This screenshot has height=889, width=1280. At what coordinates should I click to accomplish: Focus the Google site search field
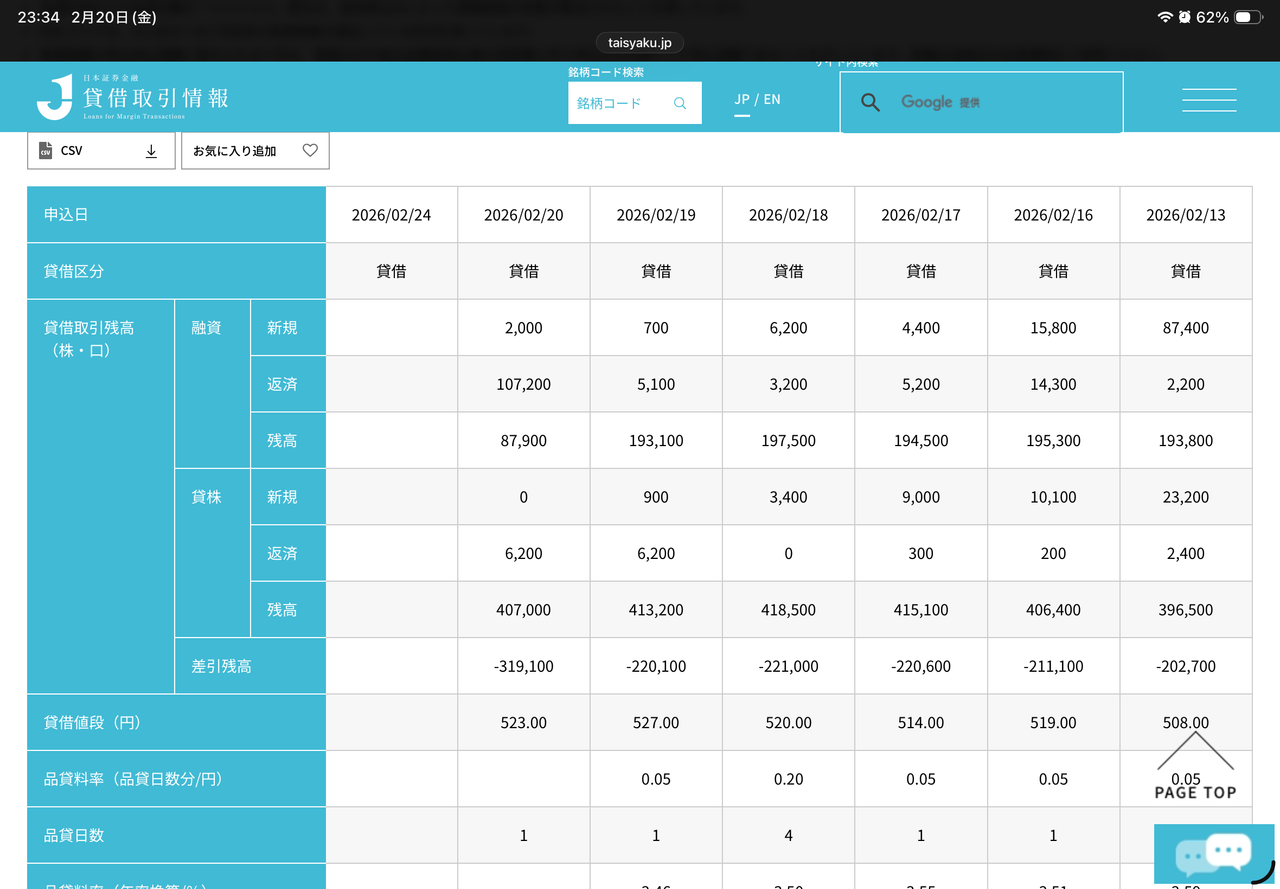[x=1000, y=102]
